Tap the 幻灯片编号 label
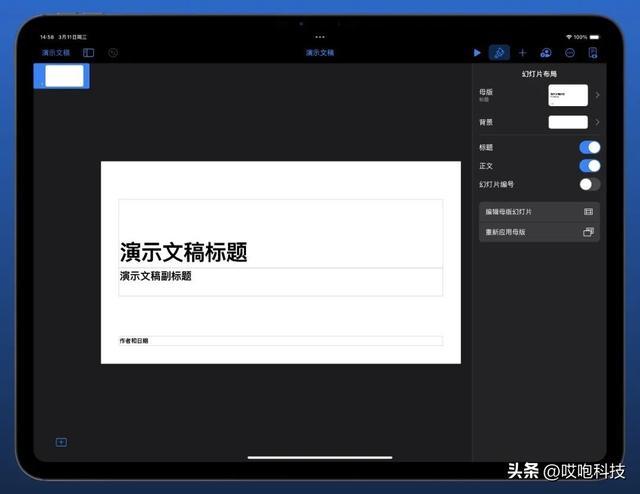Screen dimensions: 640x494 click(x=496, y=185)
